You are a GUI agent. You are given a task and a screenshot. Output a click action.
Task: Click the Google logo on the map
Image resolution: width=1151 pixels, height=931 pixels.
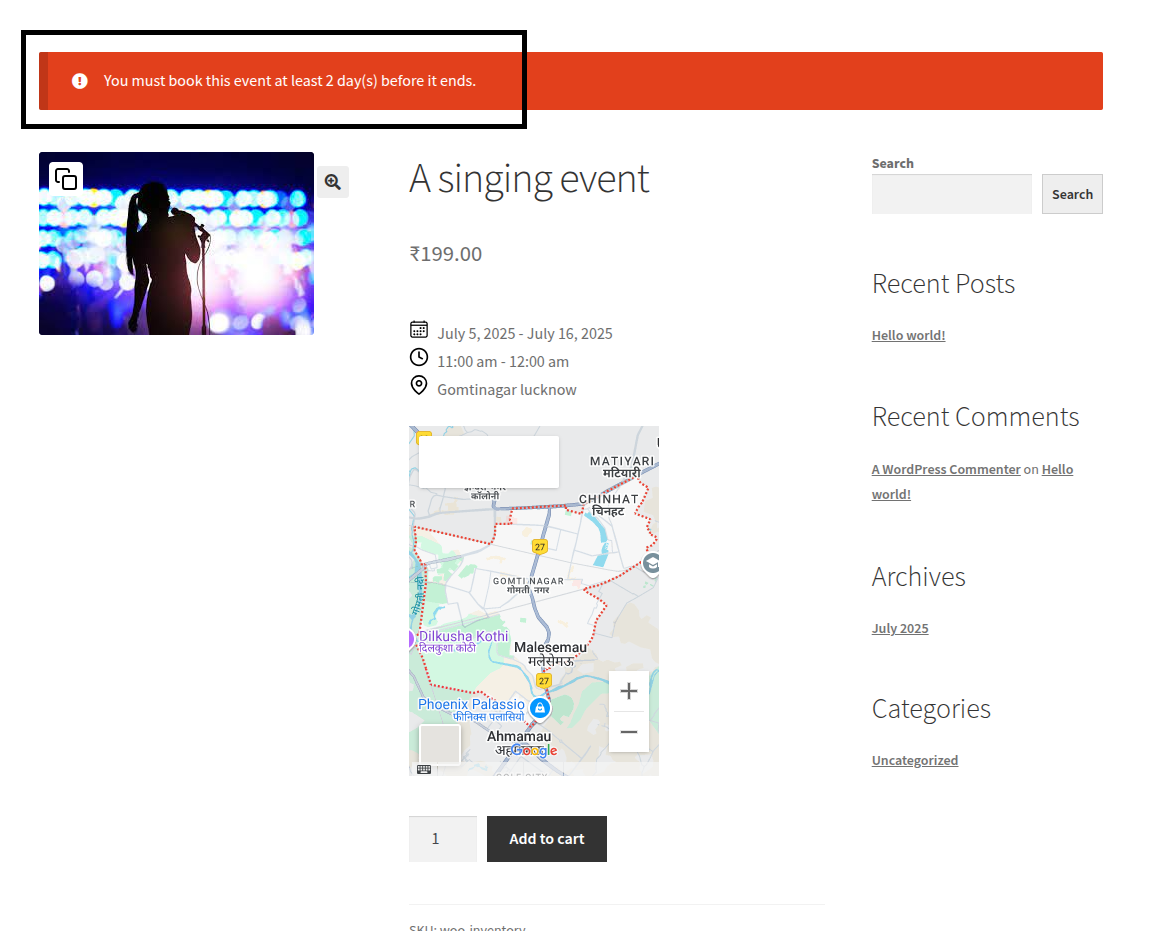click(x=534, y=750)
